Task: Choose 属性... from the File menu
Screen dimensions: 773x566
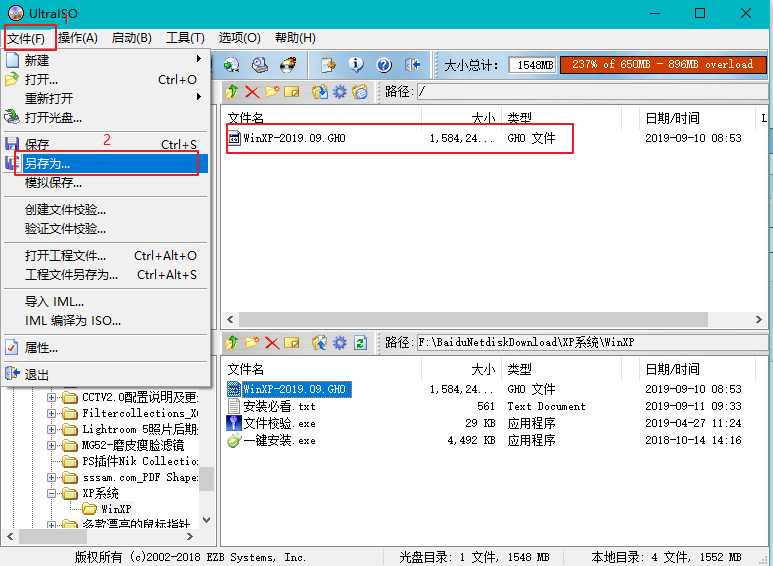Action: 106,348
